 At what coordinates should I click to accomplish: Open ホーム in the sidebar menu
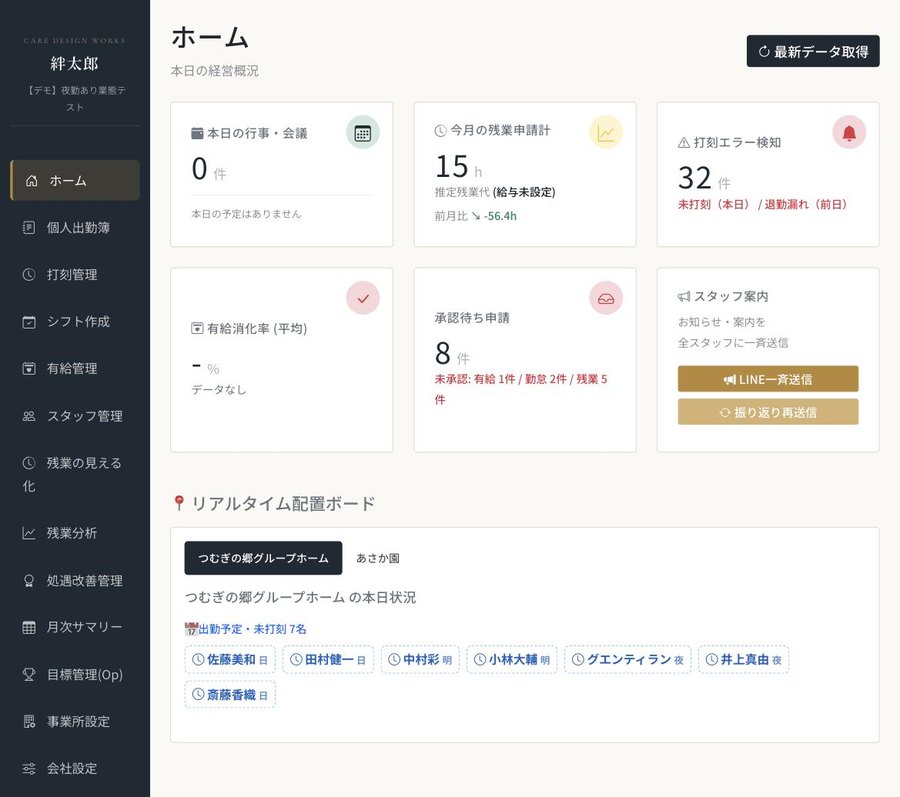75,181
